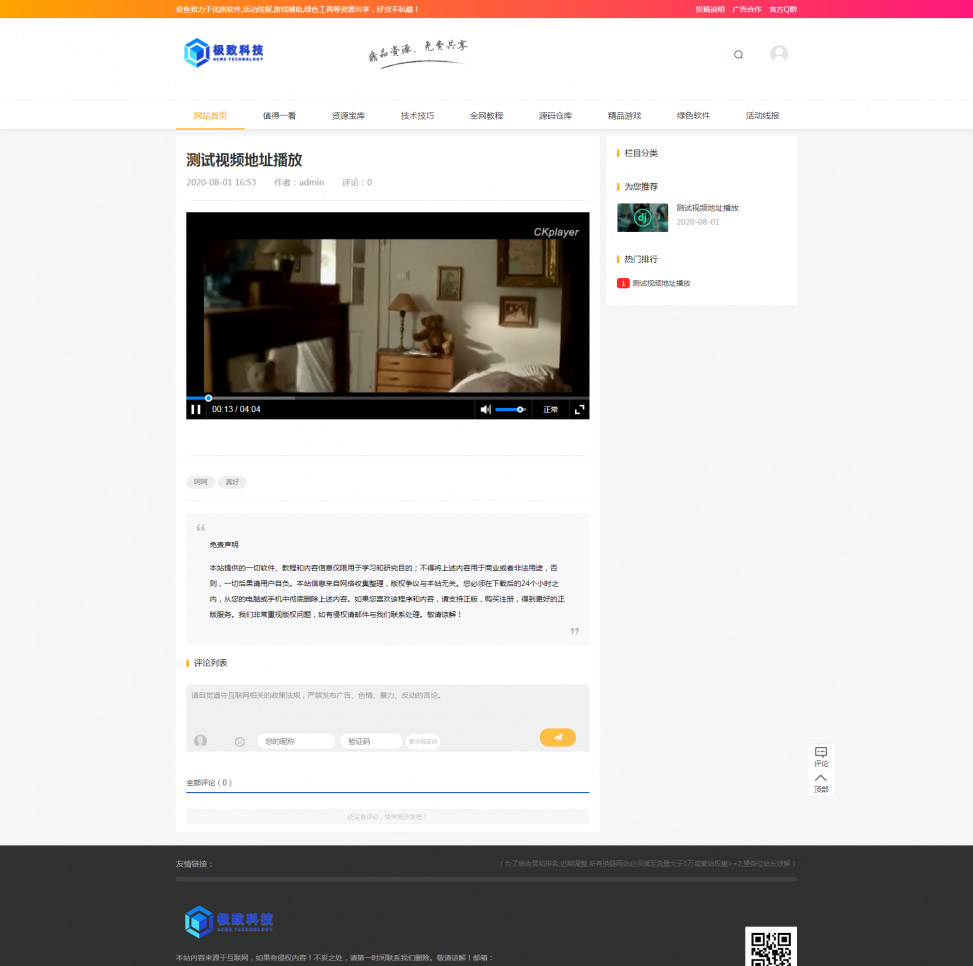Click the 极致科技 logo in header
The height and width of the screenshot is (966, 973).
click(x=224, y=53)
